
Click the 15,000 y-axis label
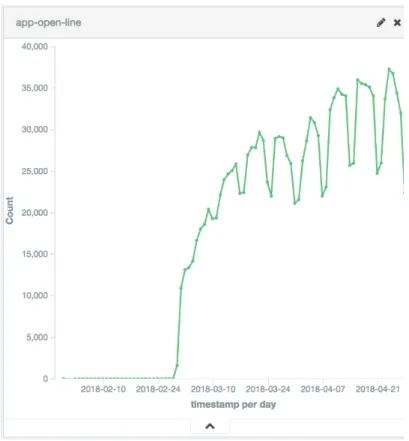point(35,254)
